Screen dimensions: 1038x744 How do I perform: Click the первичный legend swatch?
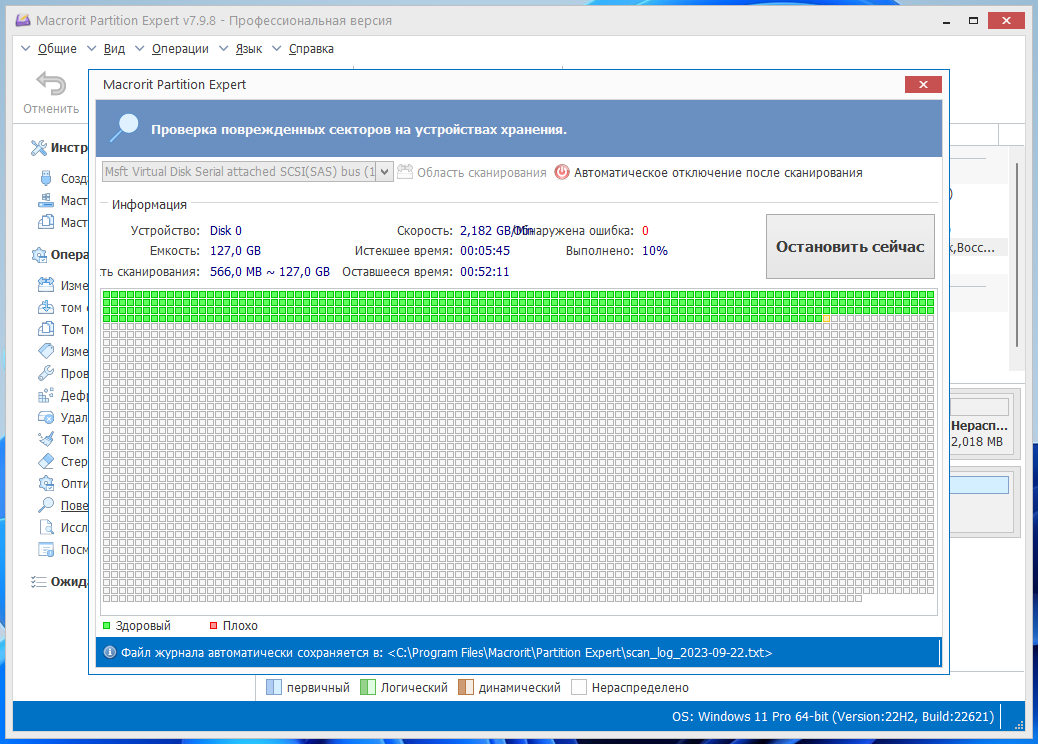tap(273, 687)
